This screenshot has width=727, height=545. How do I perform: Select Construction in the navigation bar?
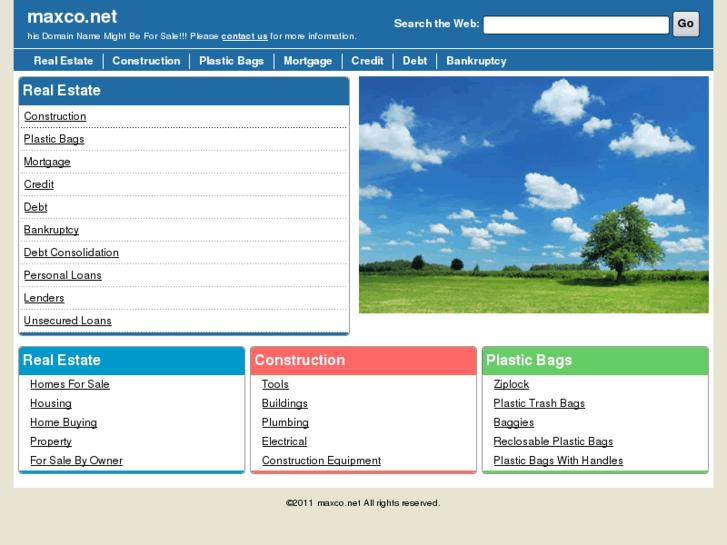click(146, 61)
